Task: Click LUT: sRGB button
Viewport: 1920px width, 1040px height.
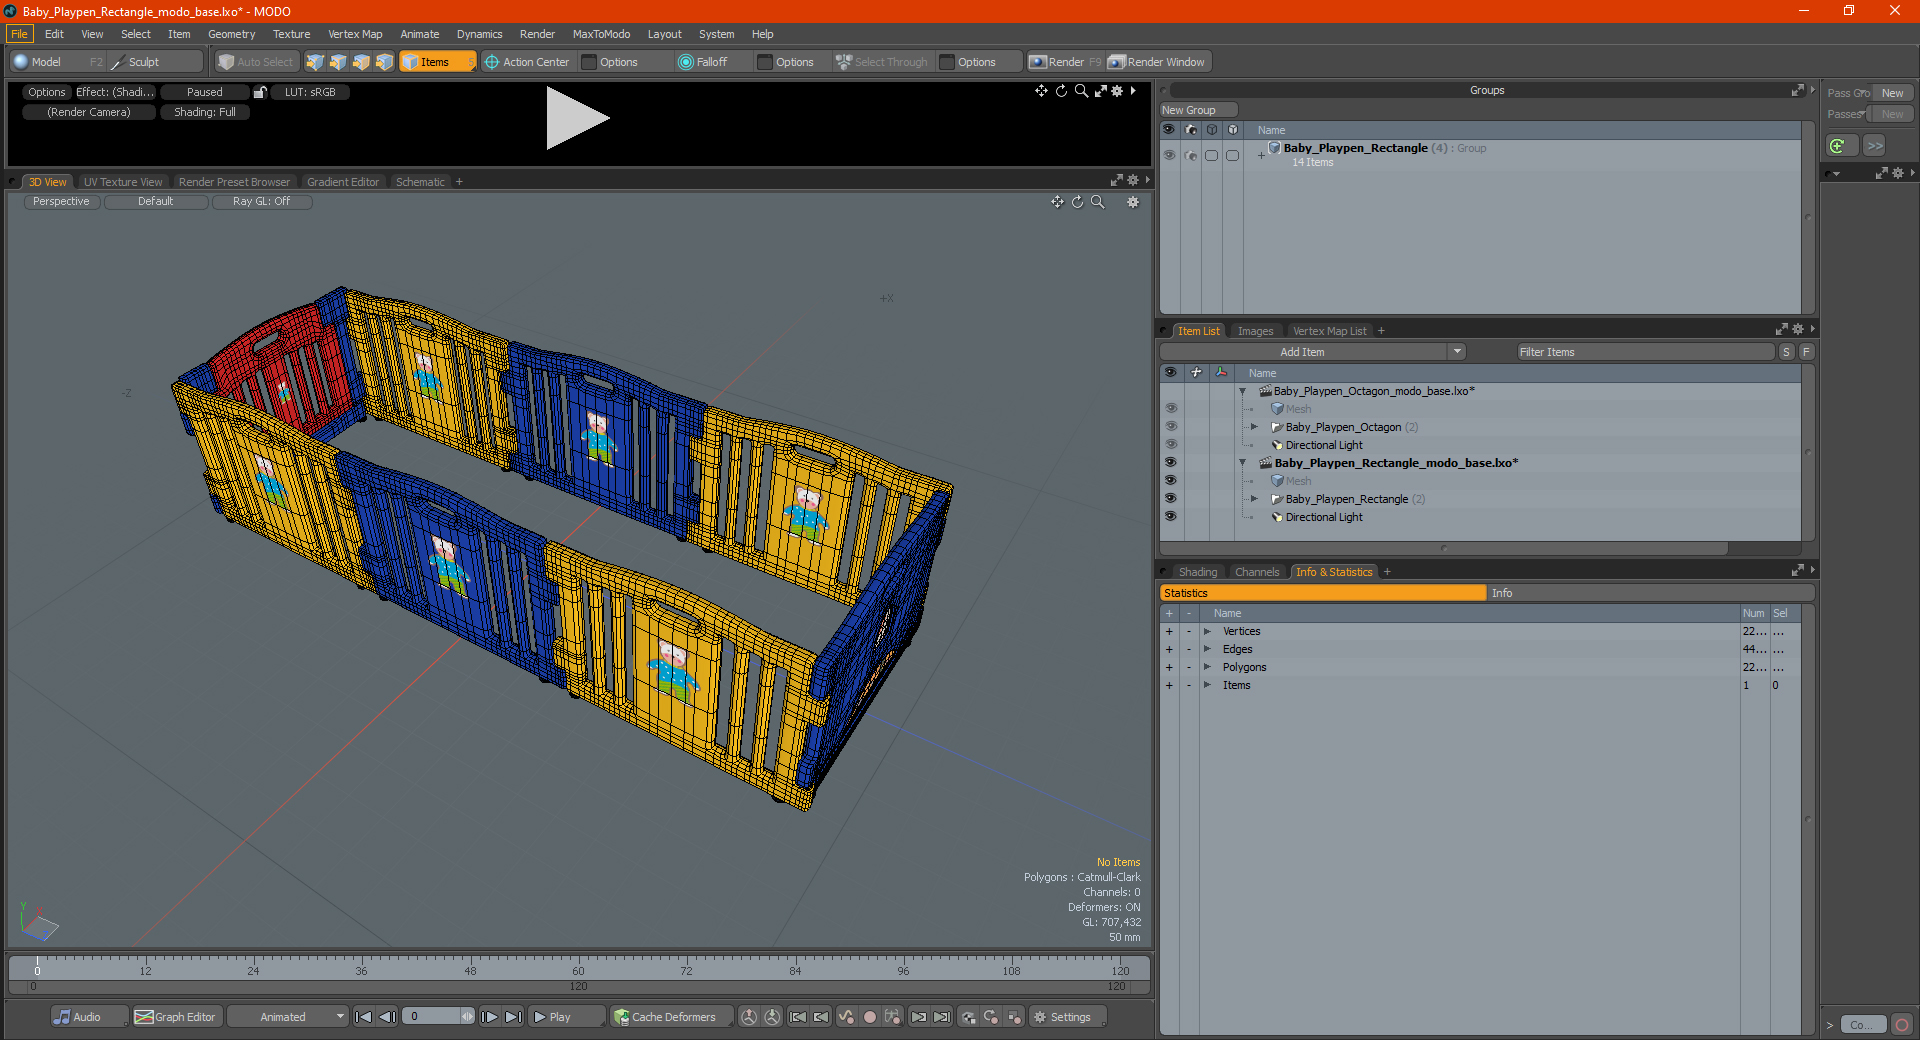Action: point(310,92)
